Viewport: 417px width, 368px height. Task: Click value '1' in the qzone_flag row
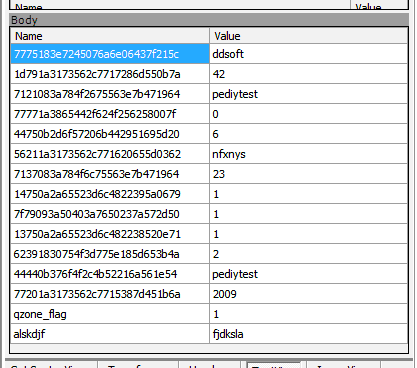[x=309, y=314]
